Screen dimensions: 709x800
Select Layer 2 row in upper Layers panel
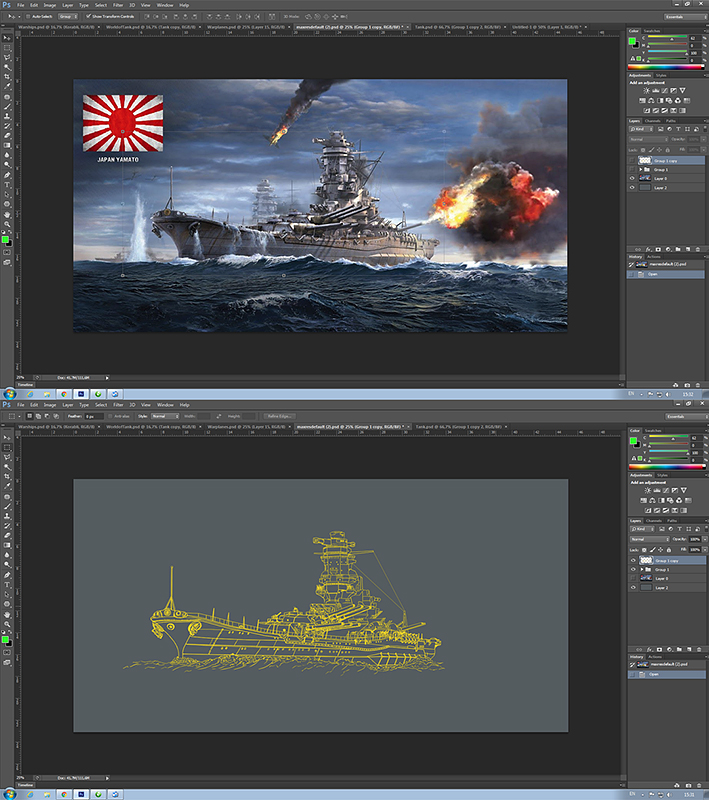coord(666,188)
